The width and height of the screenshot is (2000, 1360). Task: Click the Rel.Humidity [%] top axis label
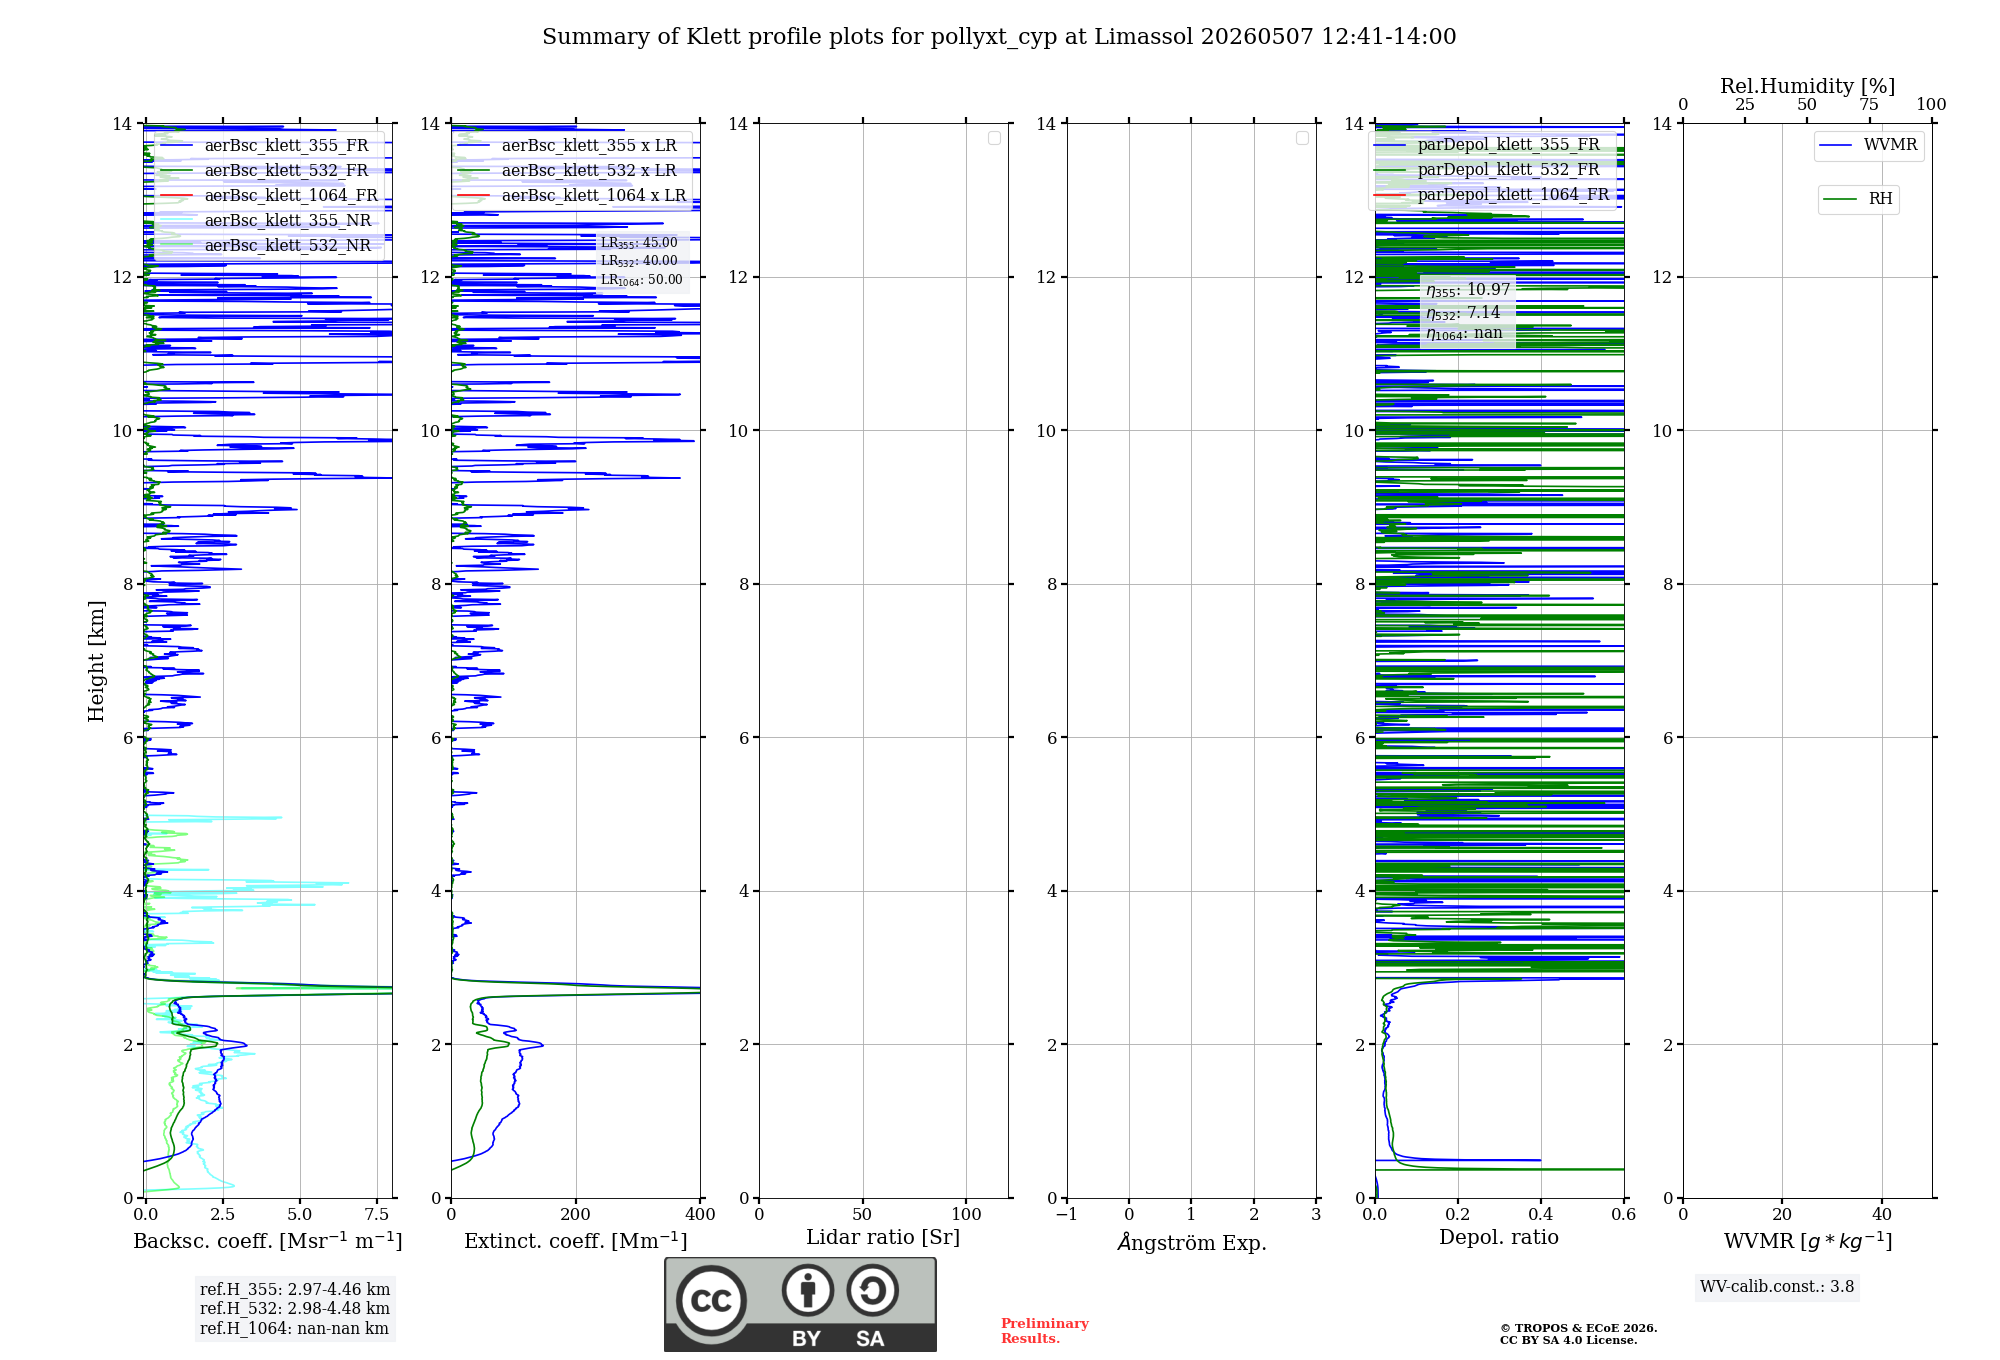pyautogui.click(x=1807, y=86)
